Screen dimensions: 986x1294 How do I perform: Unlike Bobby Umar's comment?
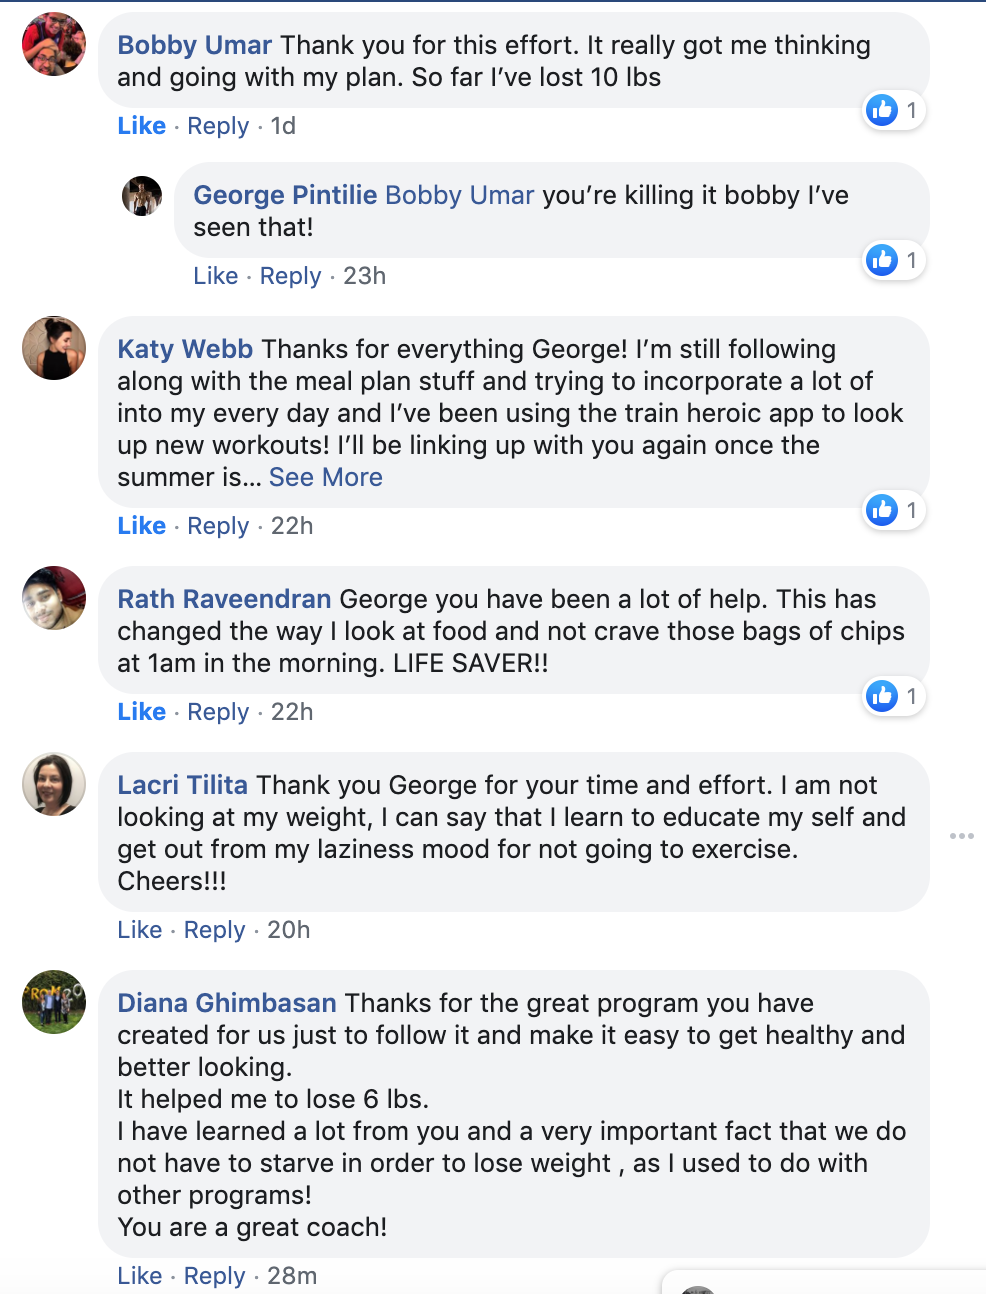(141, 126)
